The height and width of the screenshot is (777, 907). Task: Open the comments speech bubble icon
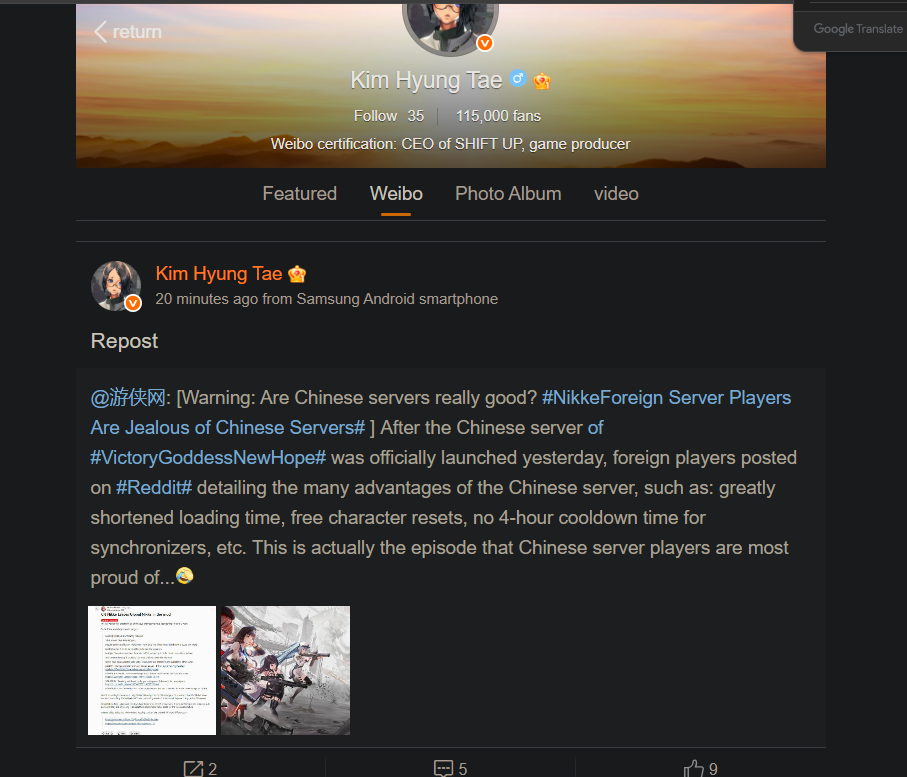(443, 768)
